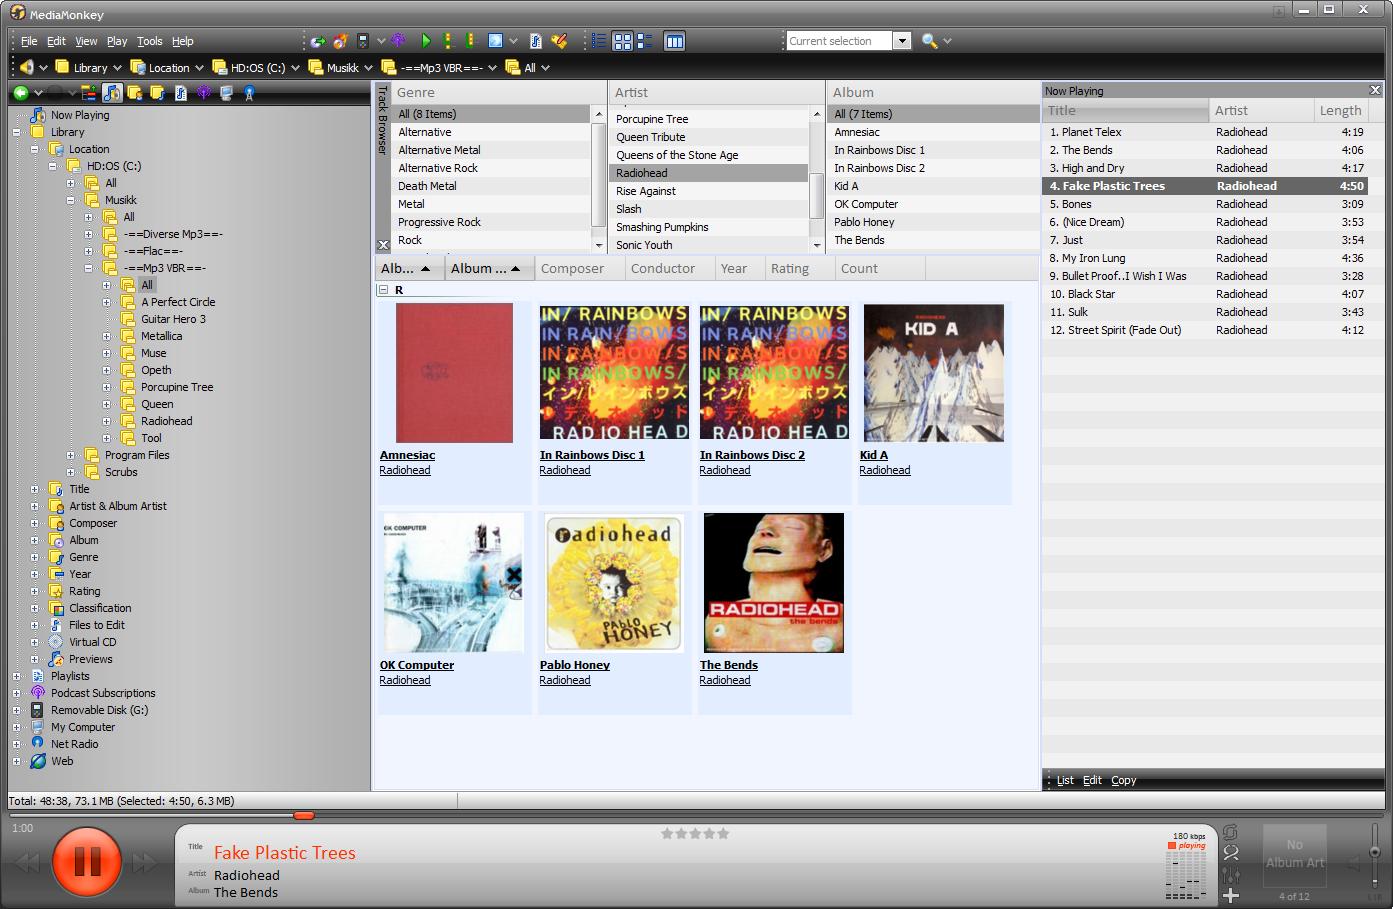Image resolution: width=1393 pixels, height=909 pixels.
Task: Click the search field
Action: click(x=838, y=41)
